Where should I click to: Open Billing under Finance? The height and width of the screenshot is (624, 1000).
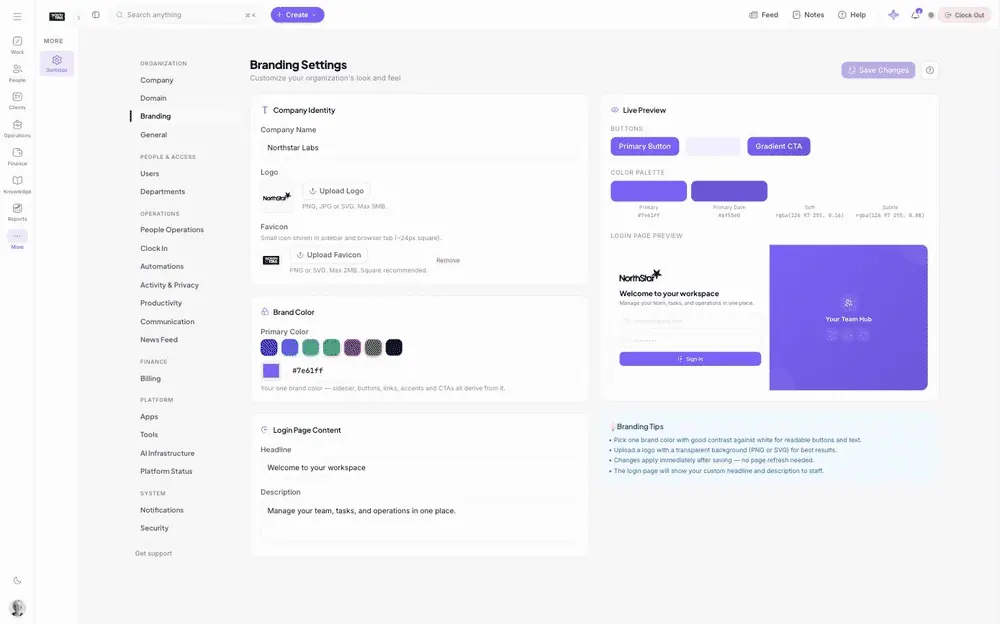(x=151, y=378)
